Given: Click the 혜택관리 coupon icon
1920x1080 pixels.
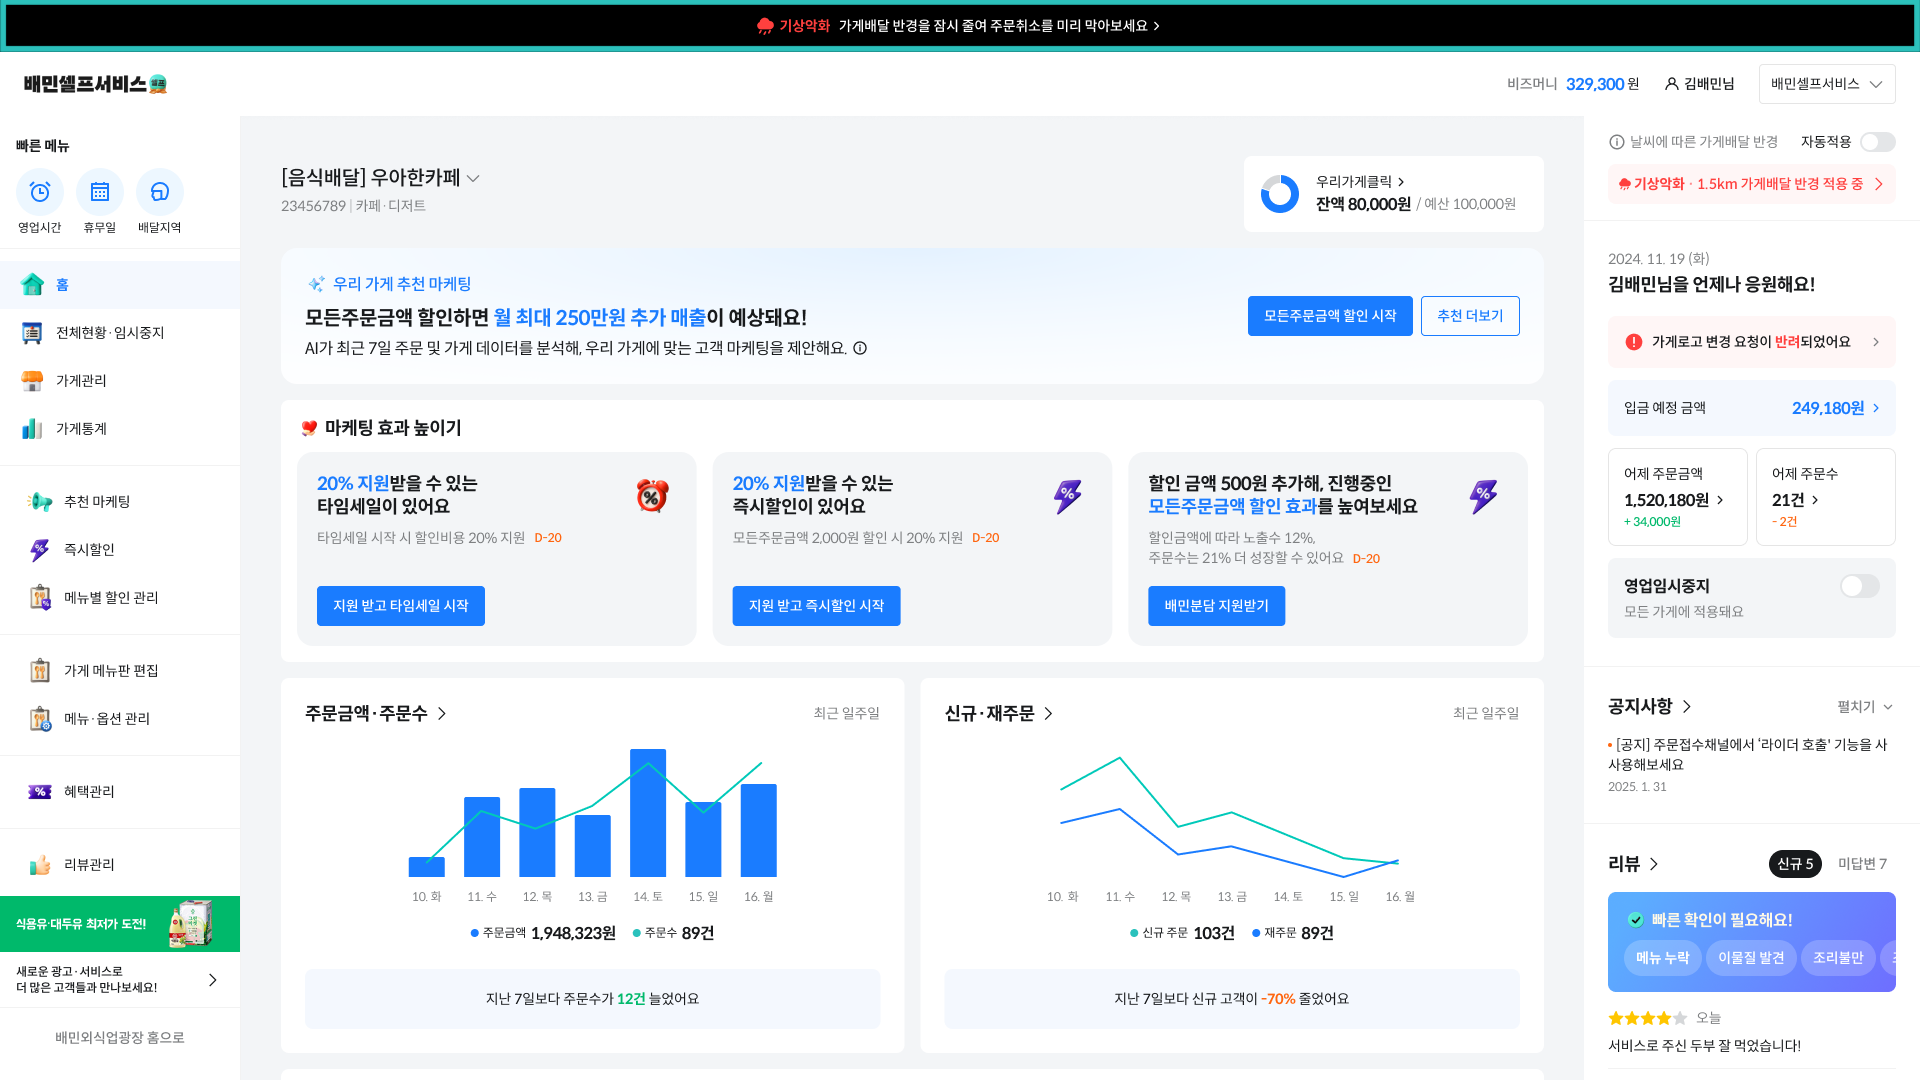Looking at the screenshot, I should (40, 792).
